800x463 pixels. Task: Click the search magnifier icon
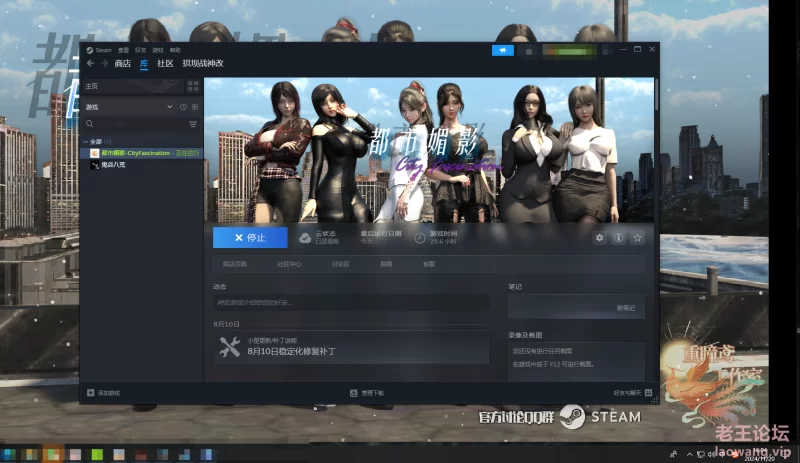tap(90, 124)
